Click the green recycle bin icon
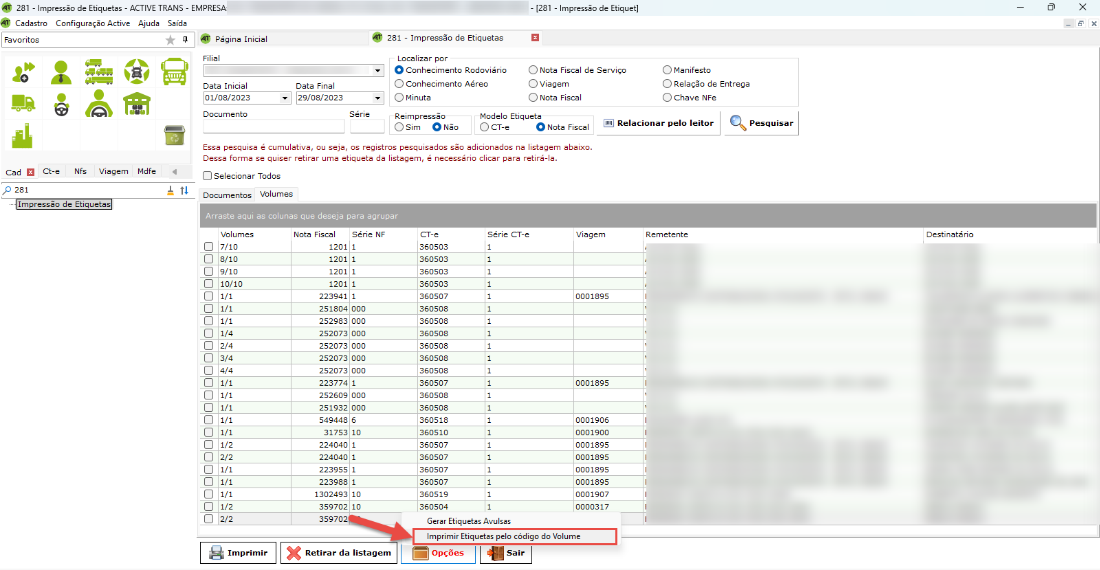1100x570 pixels. 174,135
